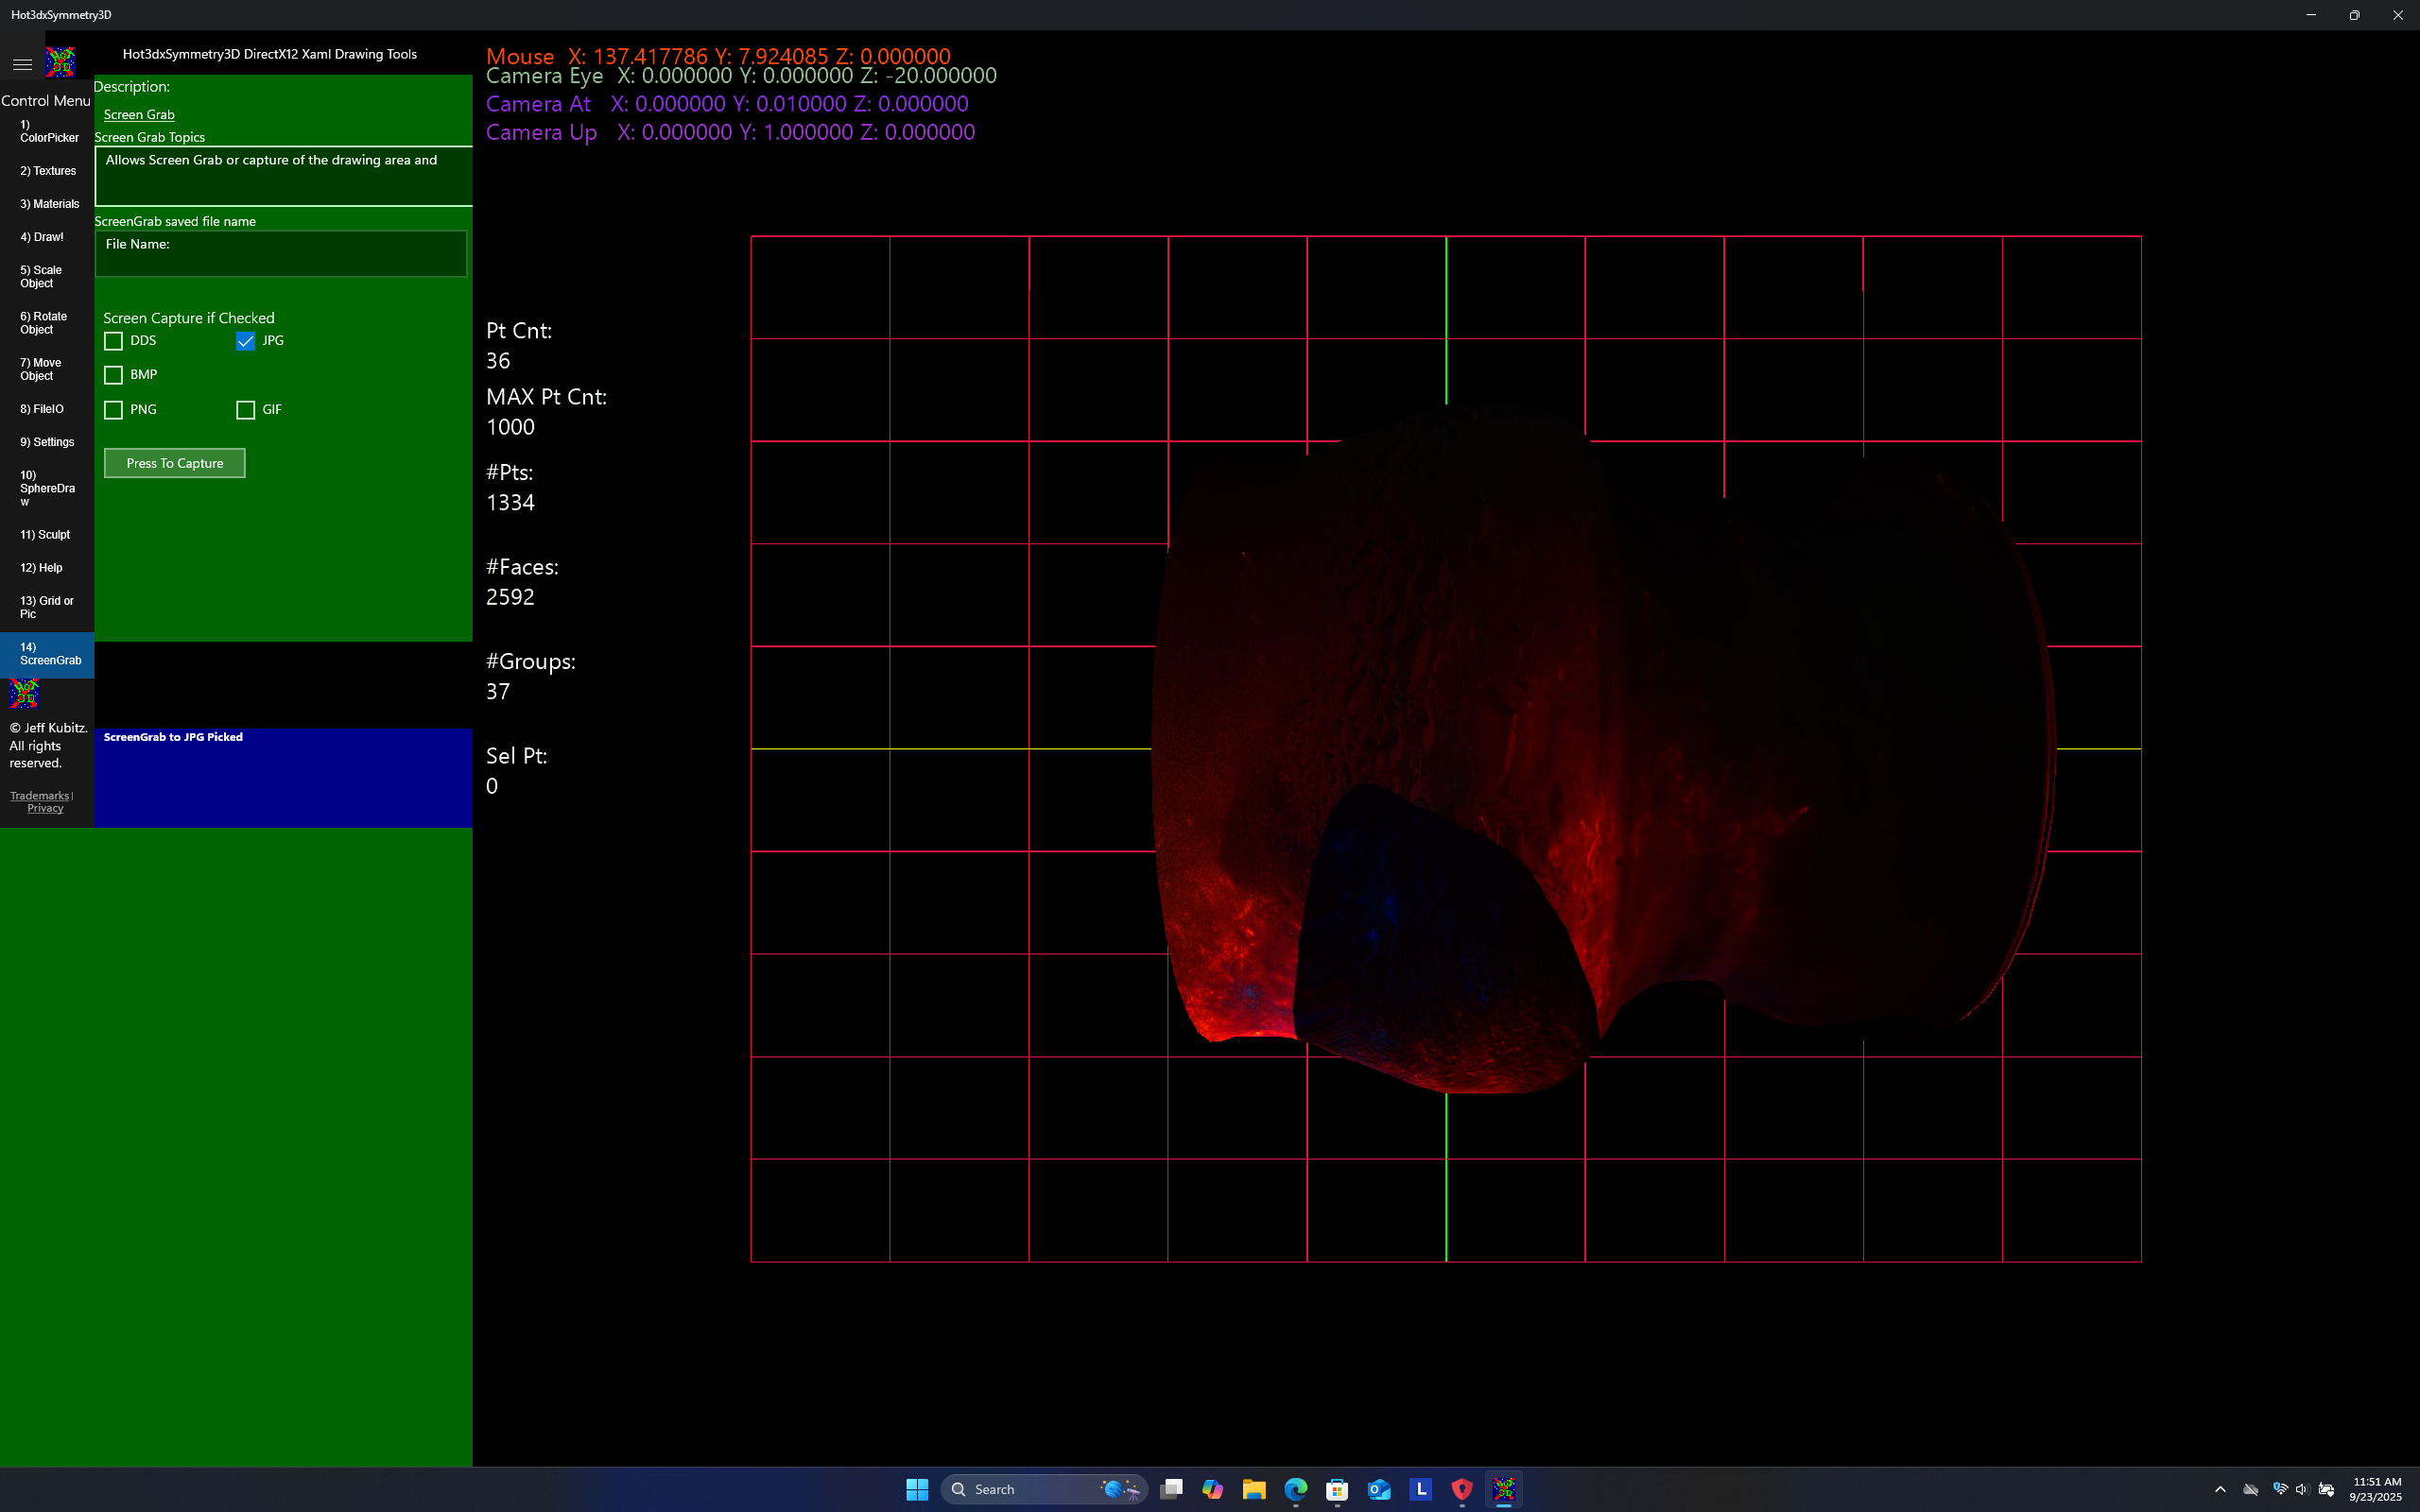Click the Hot3dxSymmetry3D logo at top left
The width and height of the screenshot is (2420, 1512).
(59, 61)
